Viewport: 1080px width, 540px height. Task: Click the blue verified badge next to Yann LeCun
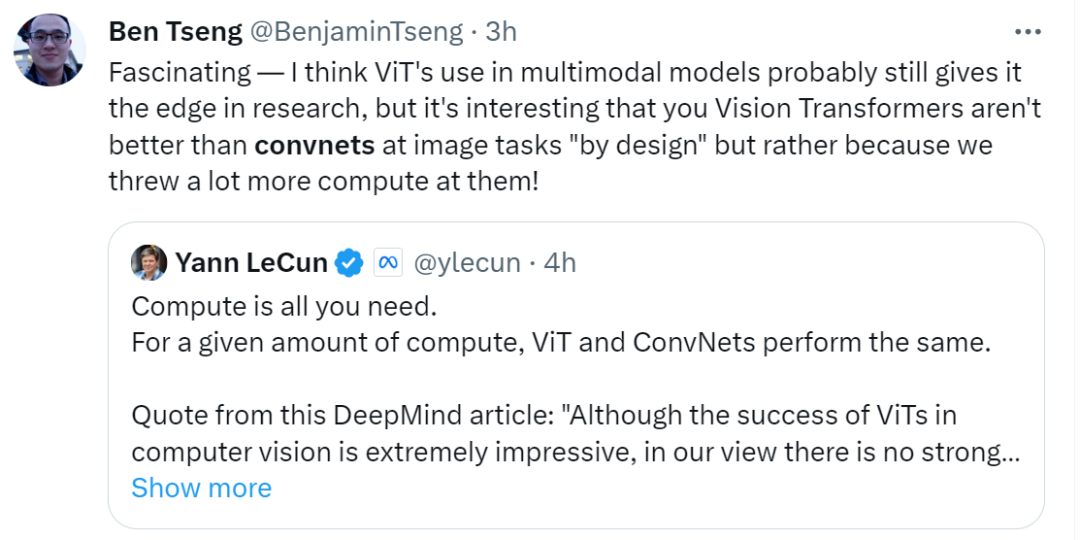[x=349, y=263]
